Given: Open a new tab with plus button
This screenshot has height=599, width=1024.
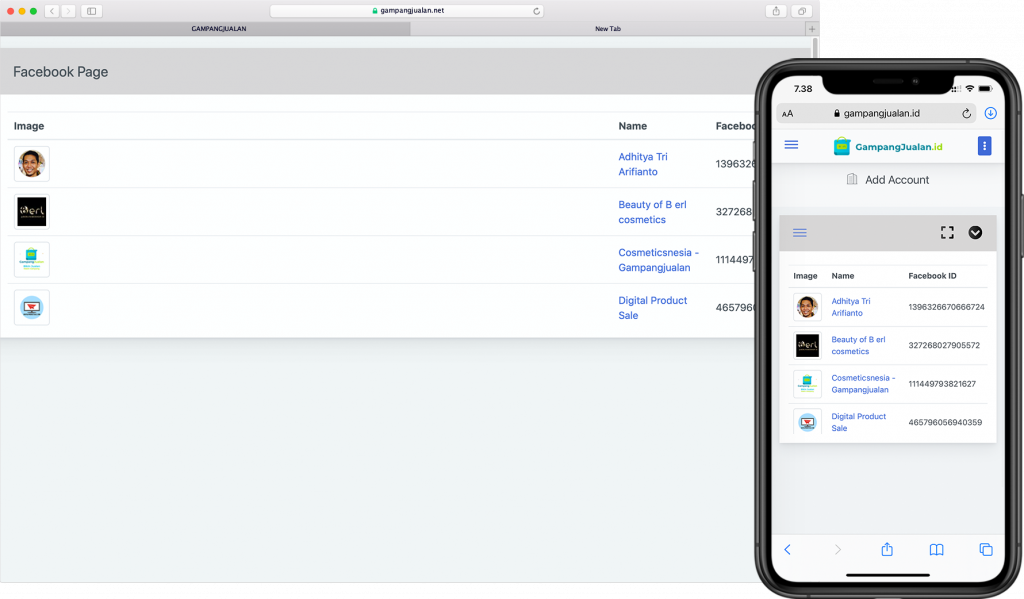Looking at the screenshot, I should click(x=811, y=29).
